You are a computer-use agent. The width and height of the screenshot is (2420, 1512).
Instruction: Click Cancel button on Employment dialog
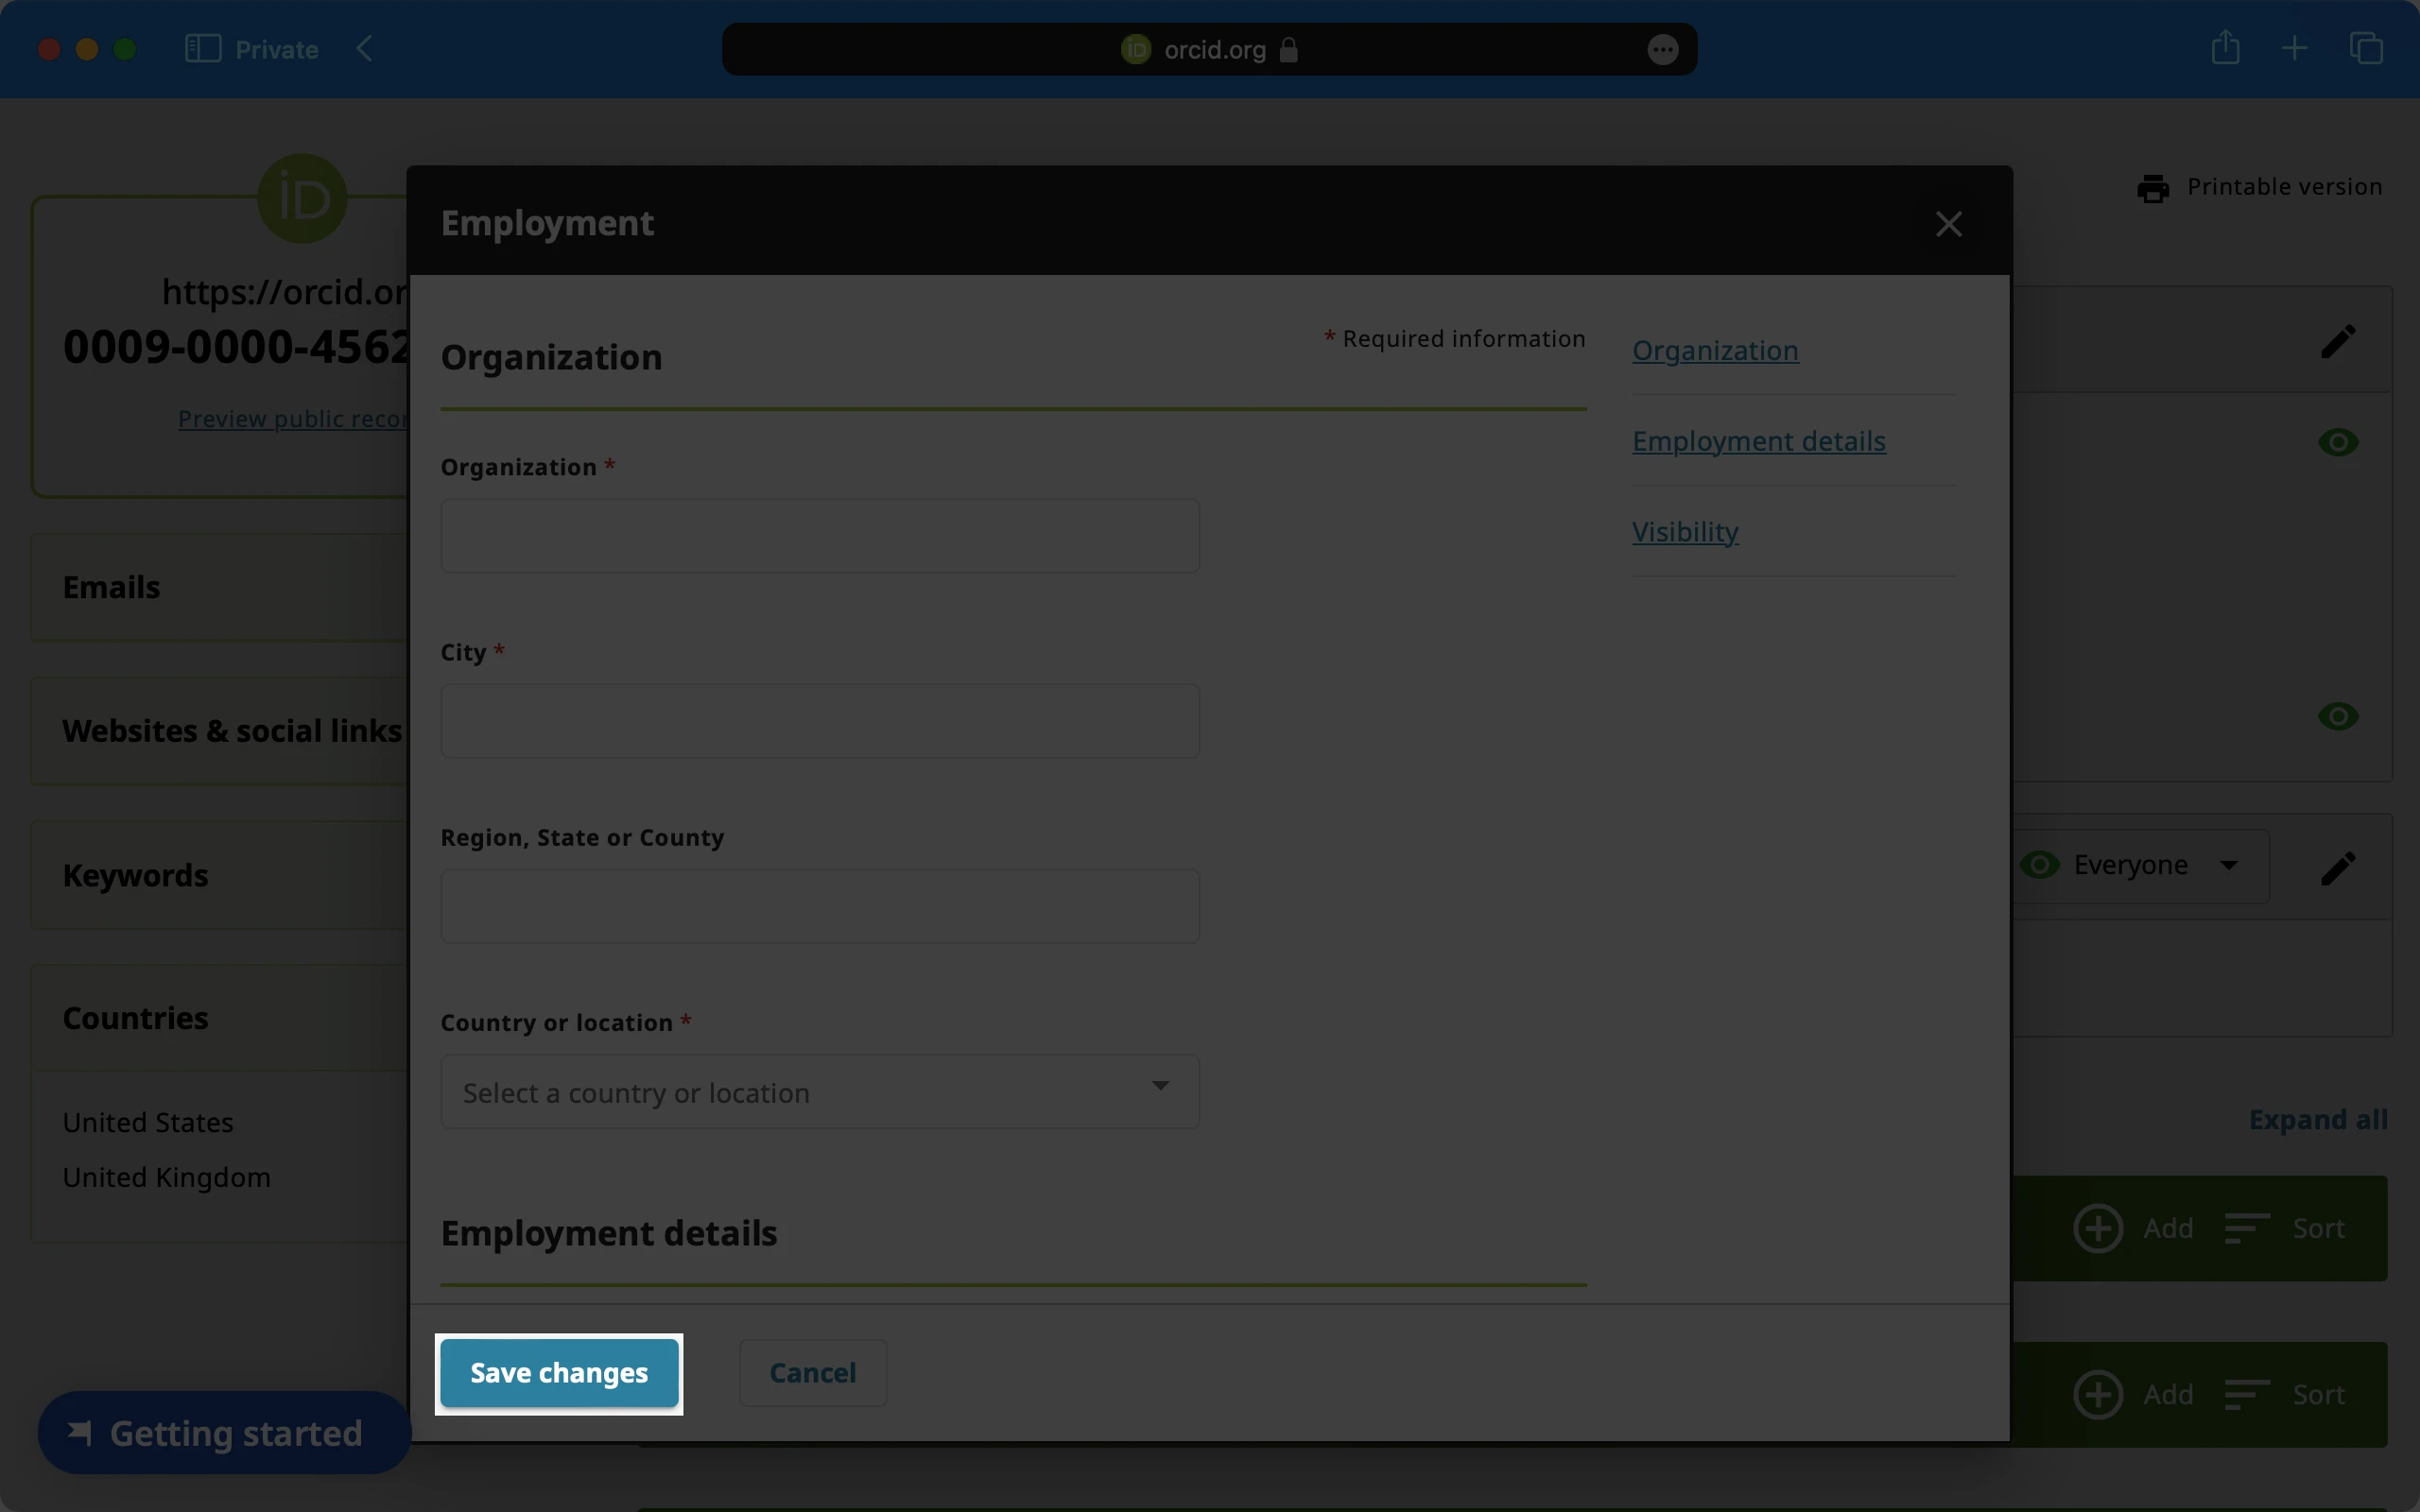[x=812, y=1373]
